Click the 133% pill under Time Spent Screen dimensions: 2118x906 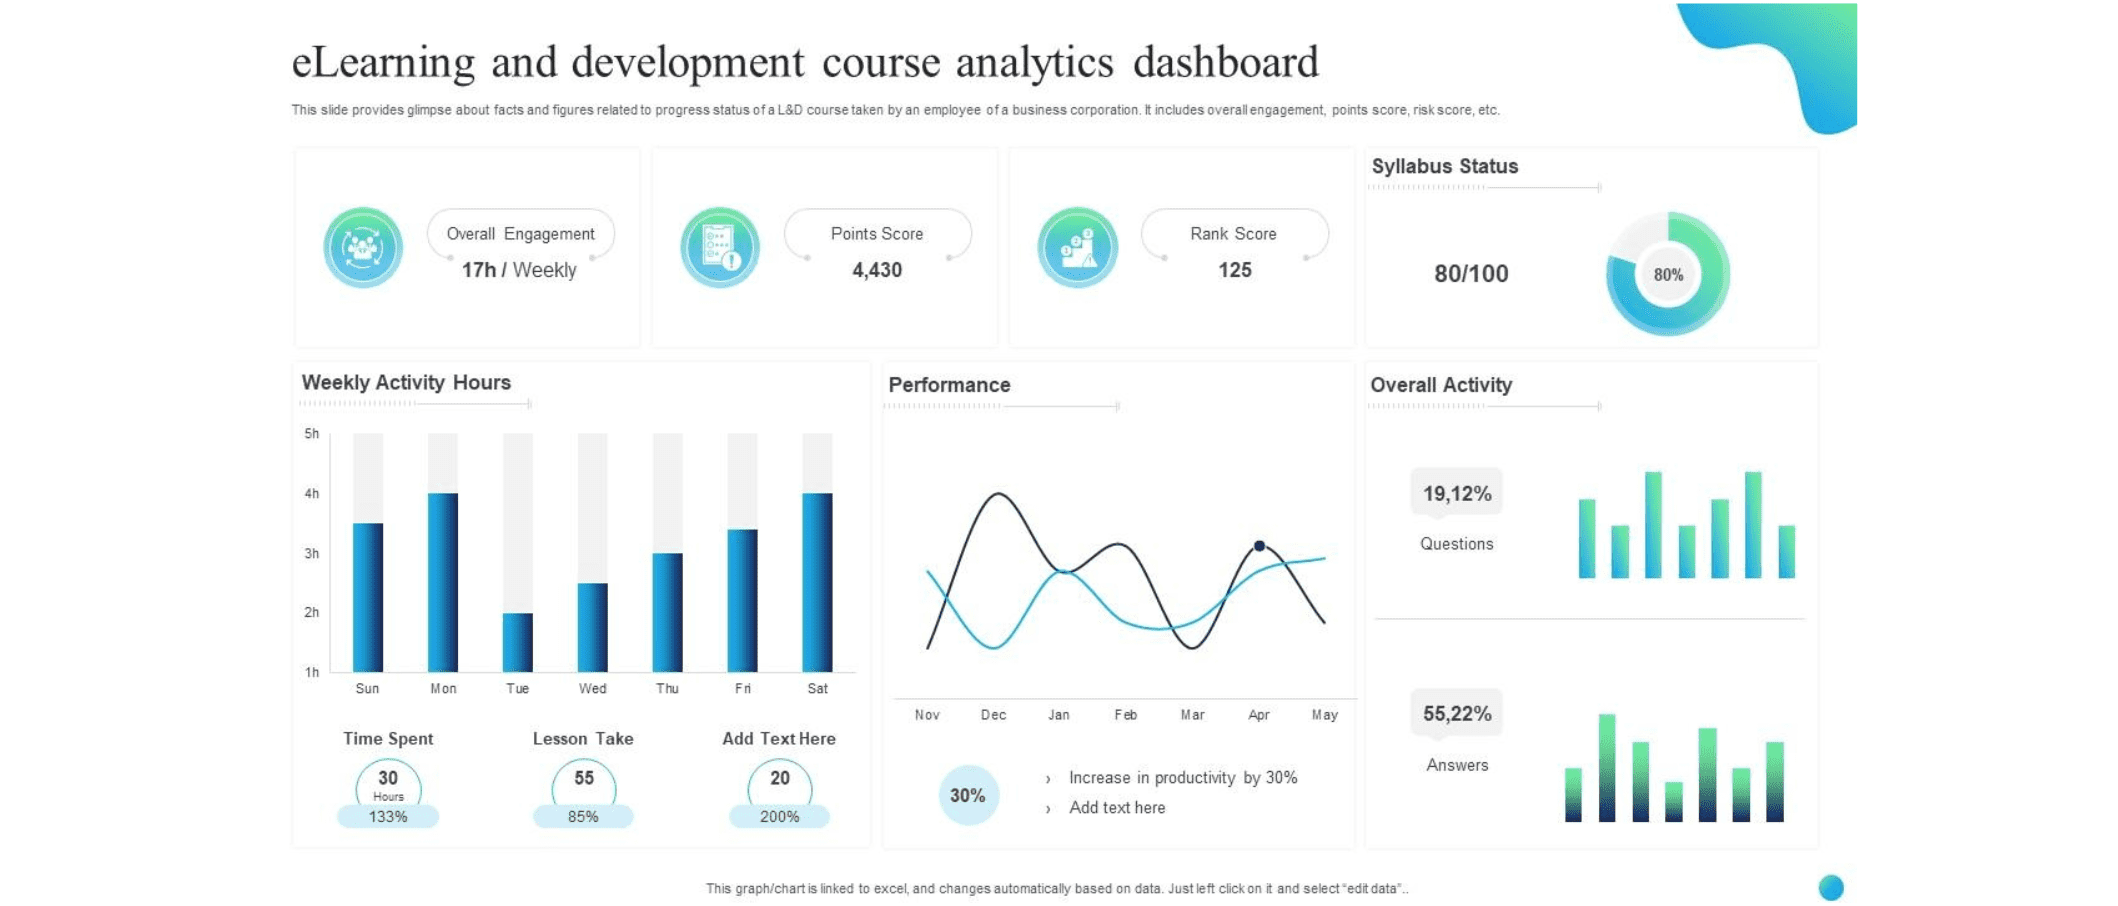click(388, 817)
